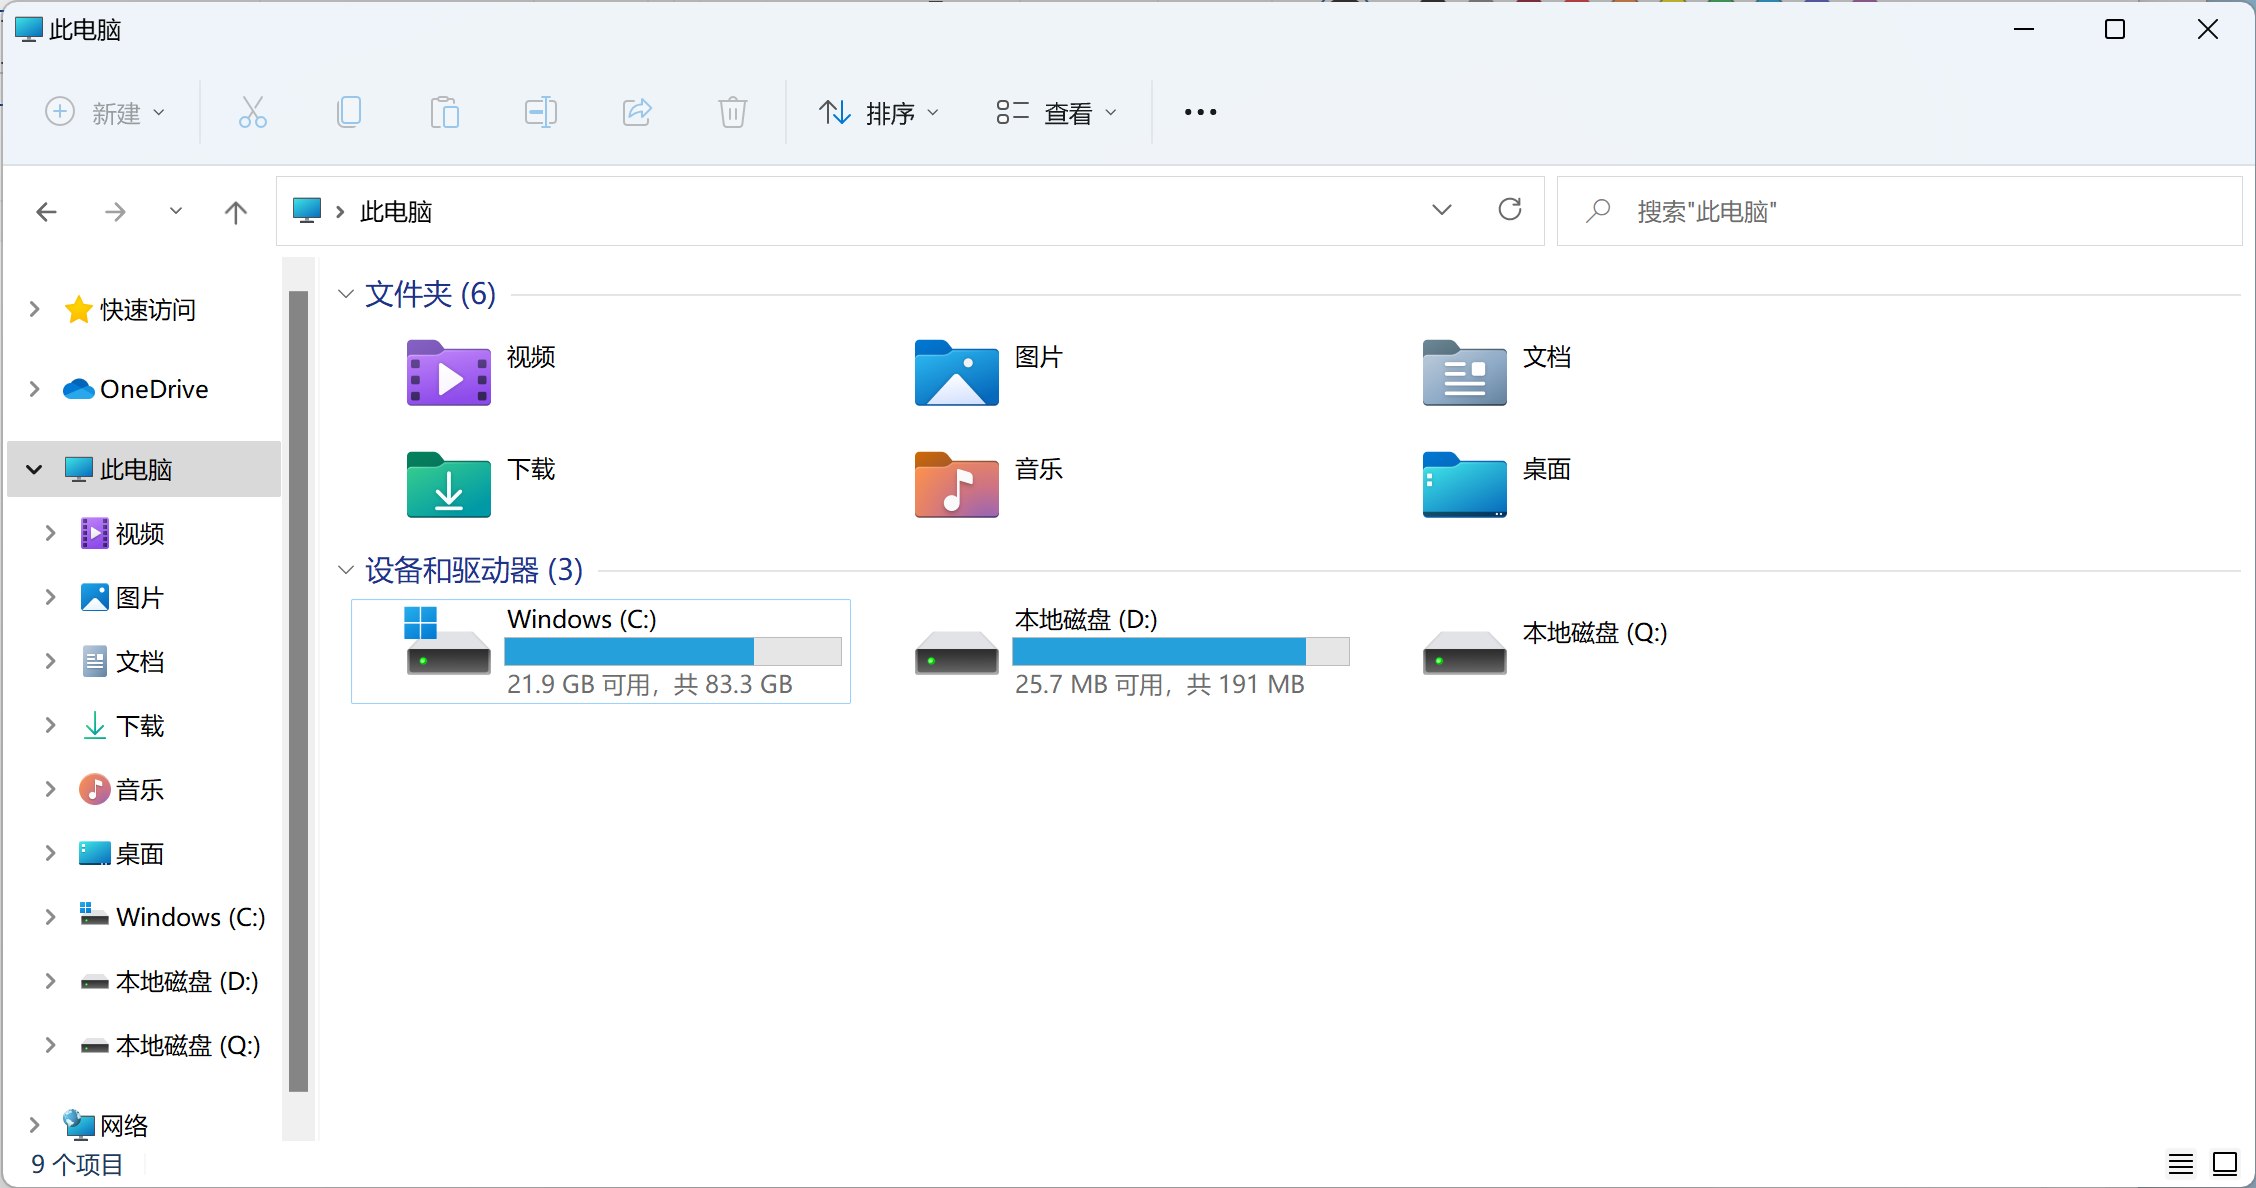2256x1188 pixels.
Task: Collapse the 设备和驱动器 group
Action: (x=346, y=570)
